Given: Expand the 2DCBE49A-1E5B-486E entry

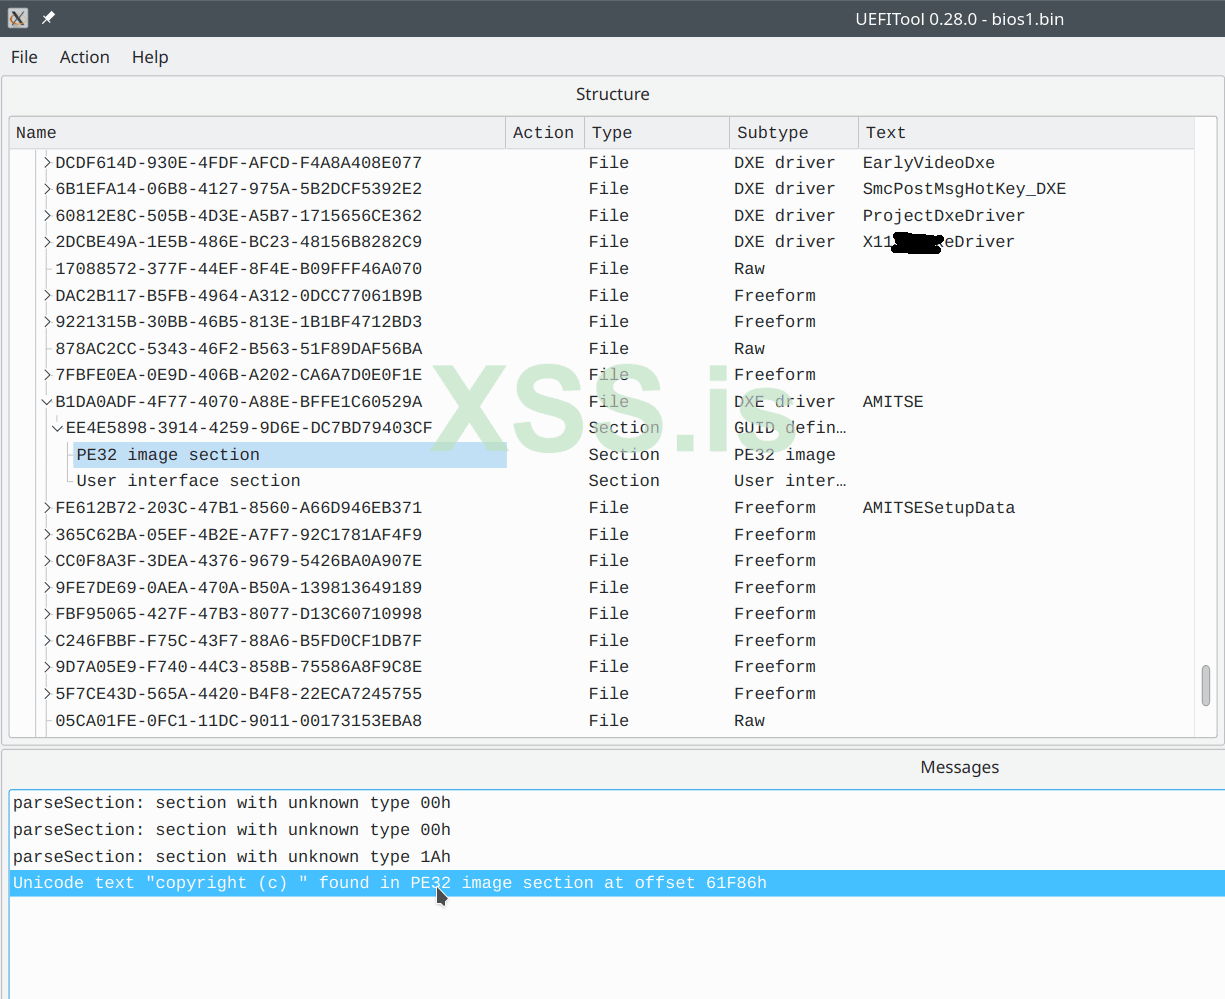Looking at the screenshot, I should (47, 242).
